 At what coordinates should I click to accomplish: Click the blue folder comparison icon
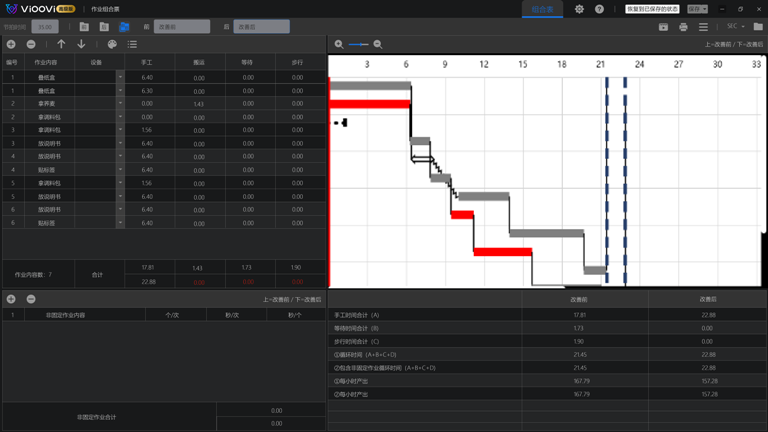pyautogui.click(x=124, y=27)
